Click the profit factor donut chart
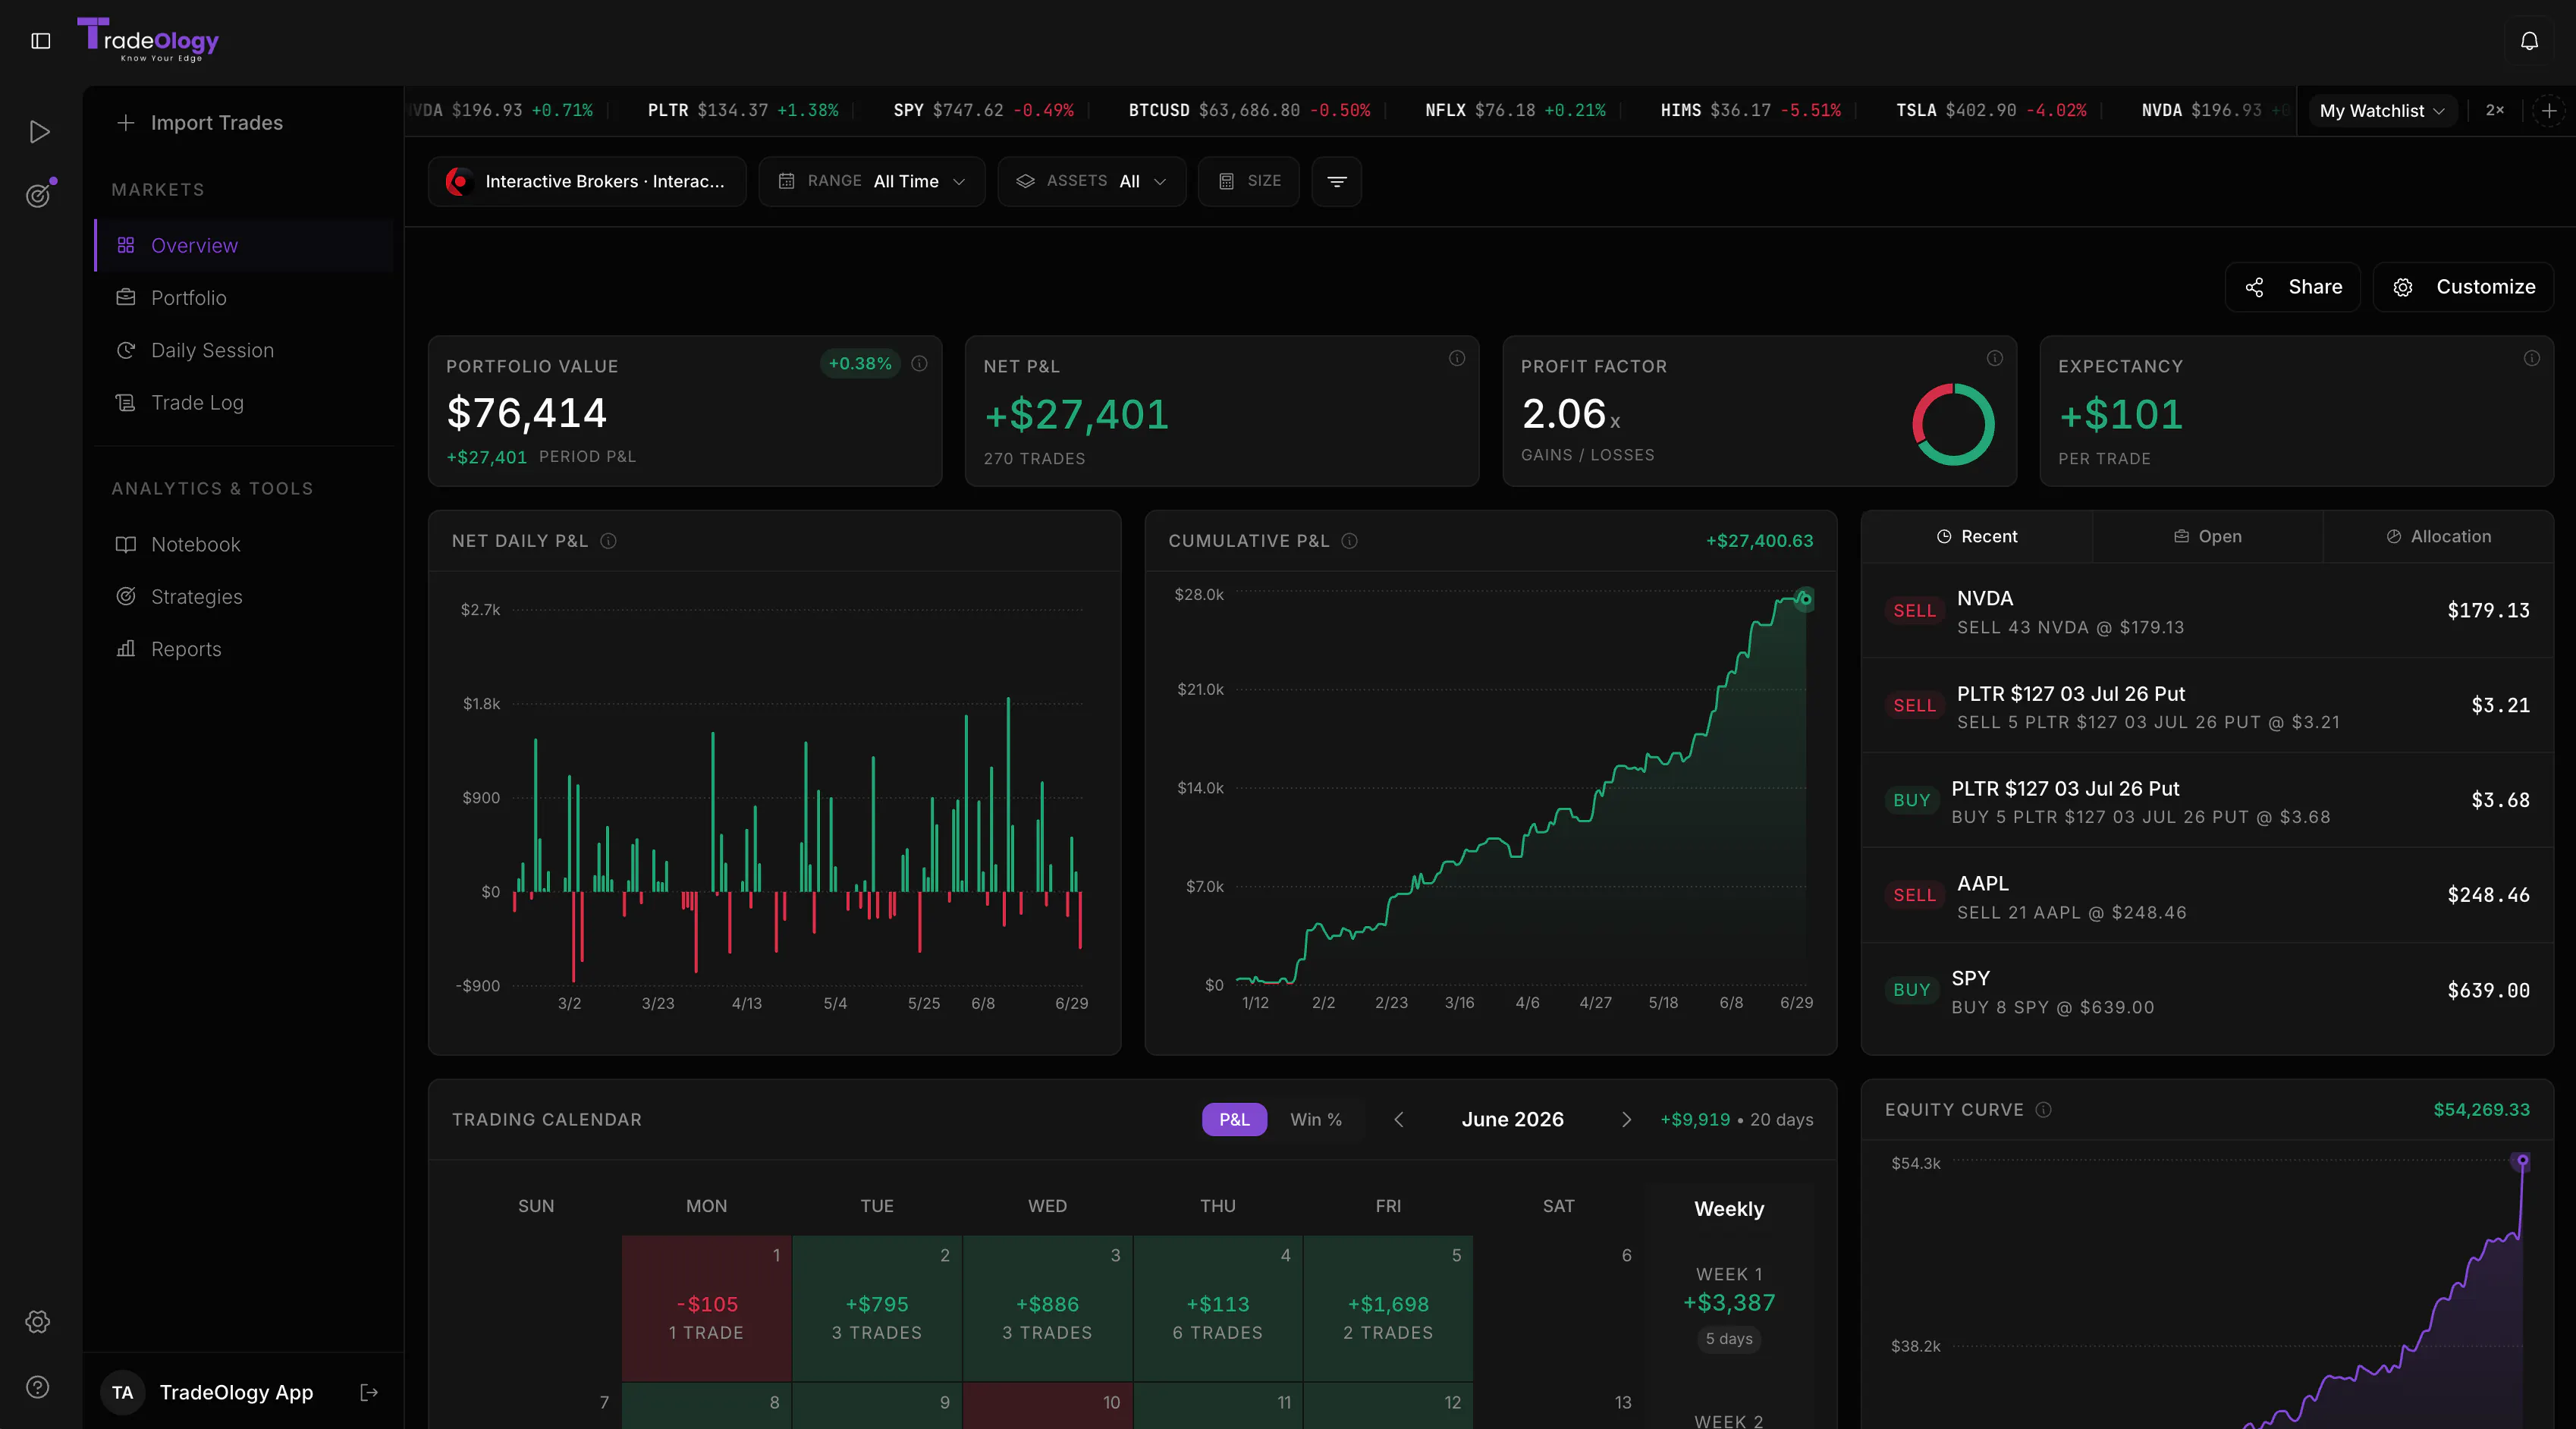The image size is (2576, 1429). tap(1953, 423)
